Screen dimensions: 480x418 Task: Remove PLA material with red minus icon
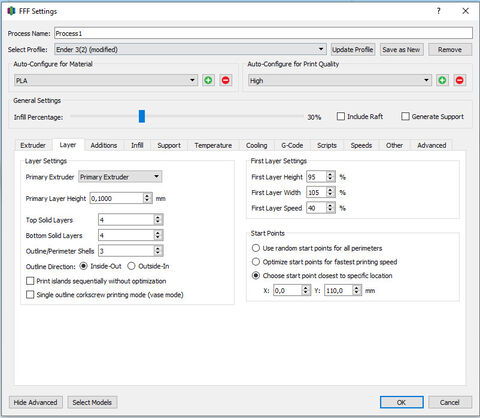[x=226, y=80]
